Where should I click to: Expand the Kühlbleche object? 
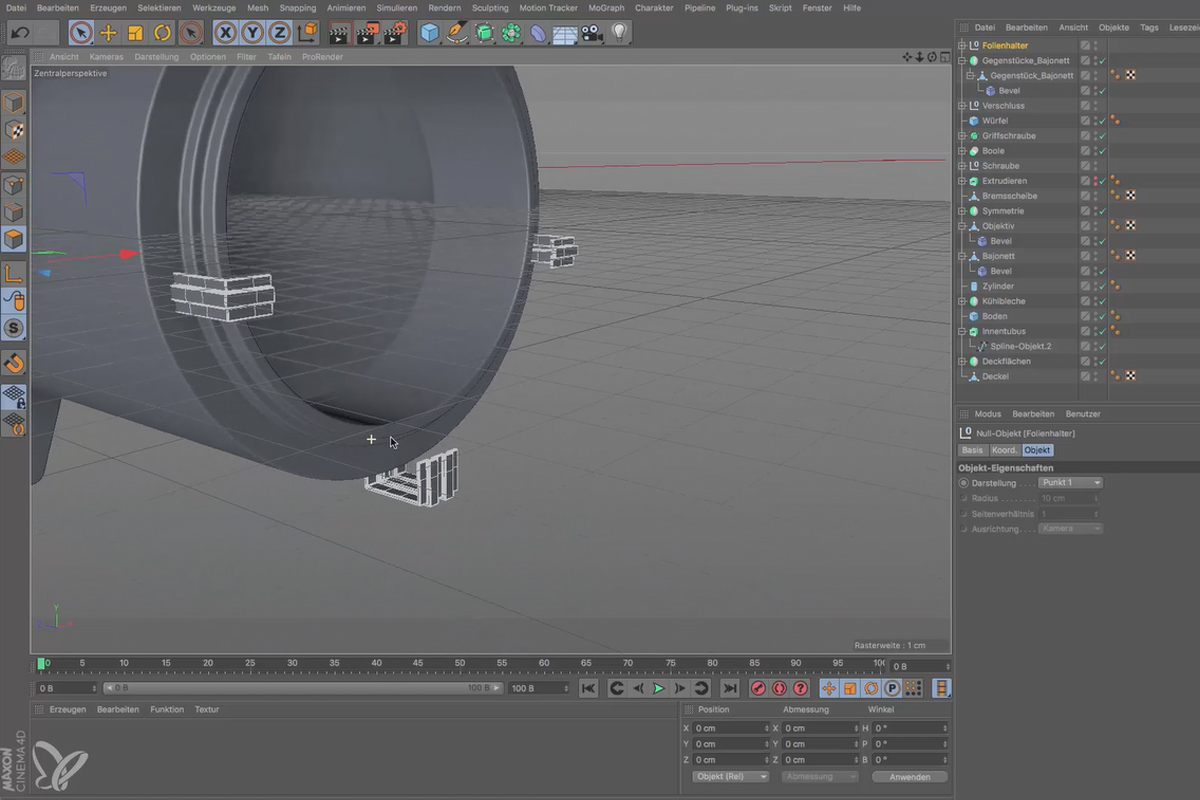962,301
